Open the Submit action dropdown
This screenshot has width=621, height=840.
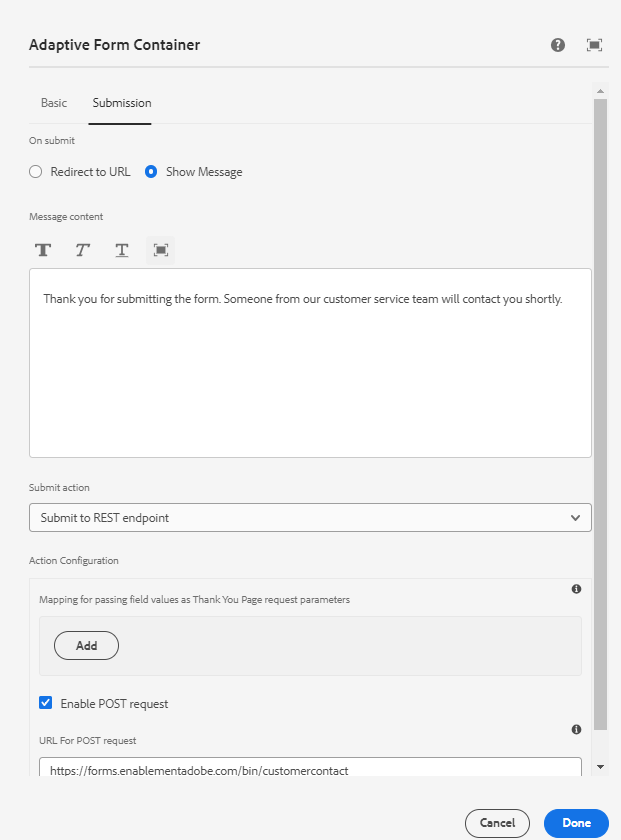point(310,517)
